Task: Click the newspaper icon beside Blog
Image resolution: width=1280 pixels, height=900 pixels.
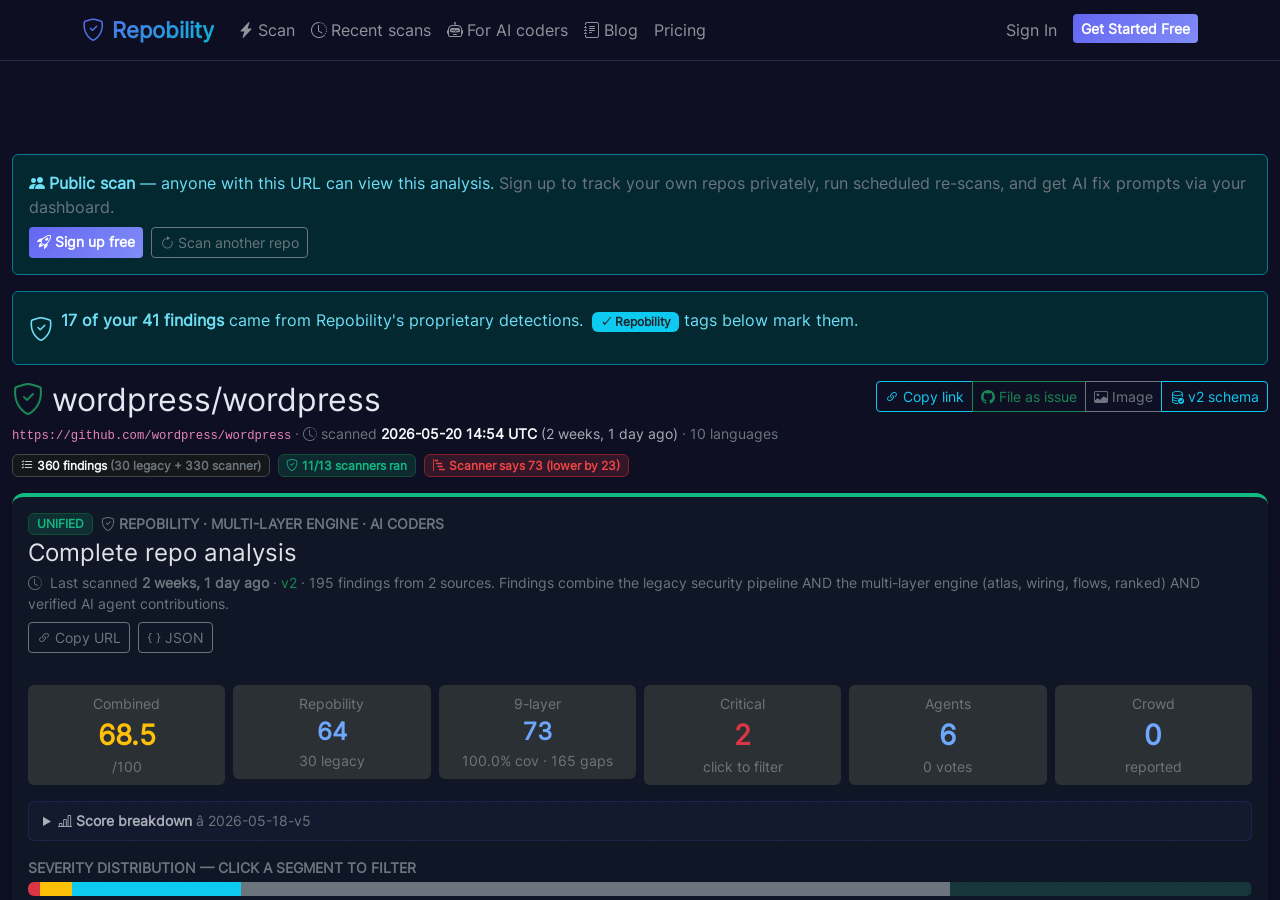Action: 592,30
